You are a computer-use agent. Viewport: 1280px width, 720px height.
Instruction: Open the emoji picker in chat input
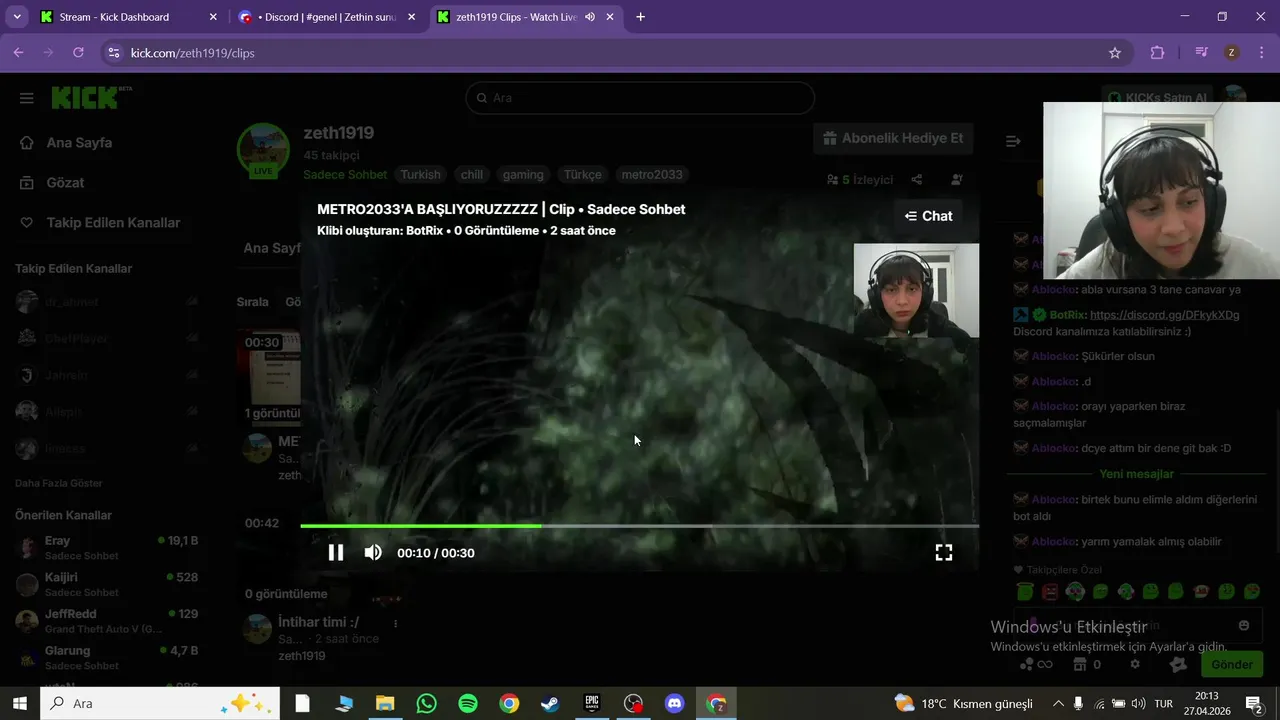pos(1244,625)
